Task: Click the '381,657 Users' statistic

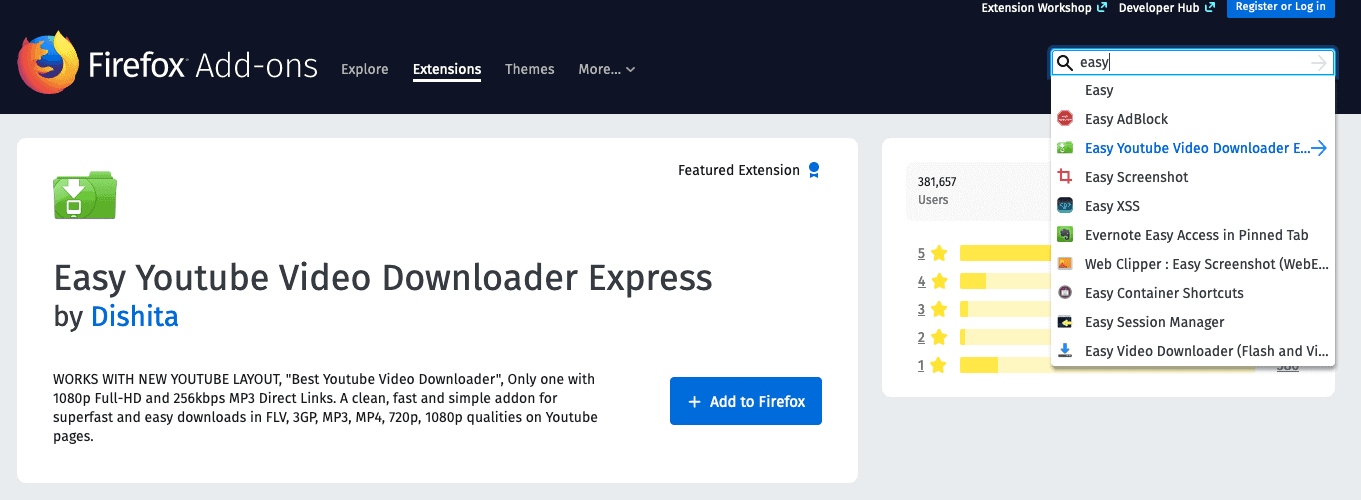Action: (937, 190)
